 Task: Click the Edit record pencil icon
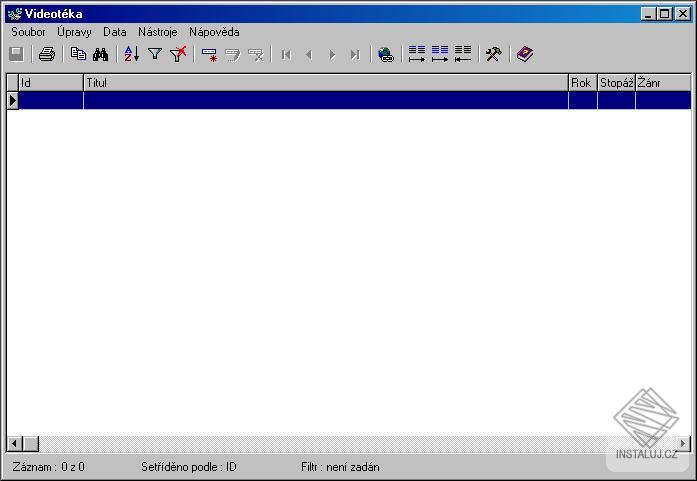232,54
